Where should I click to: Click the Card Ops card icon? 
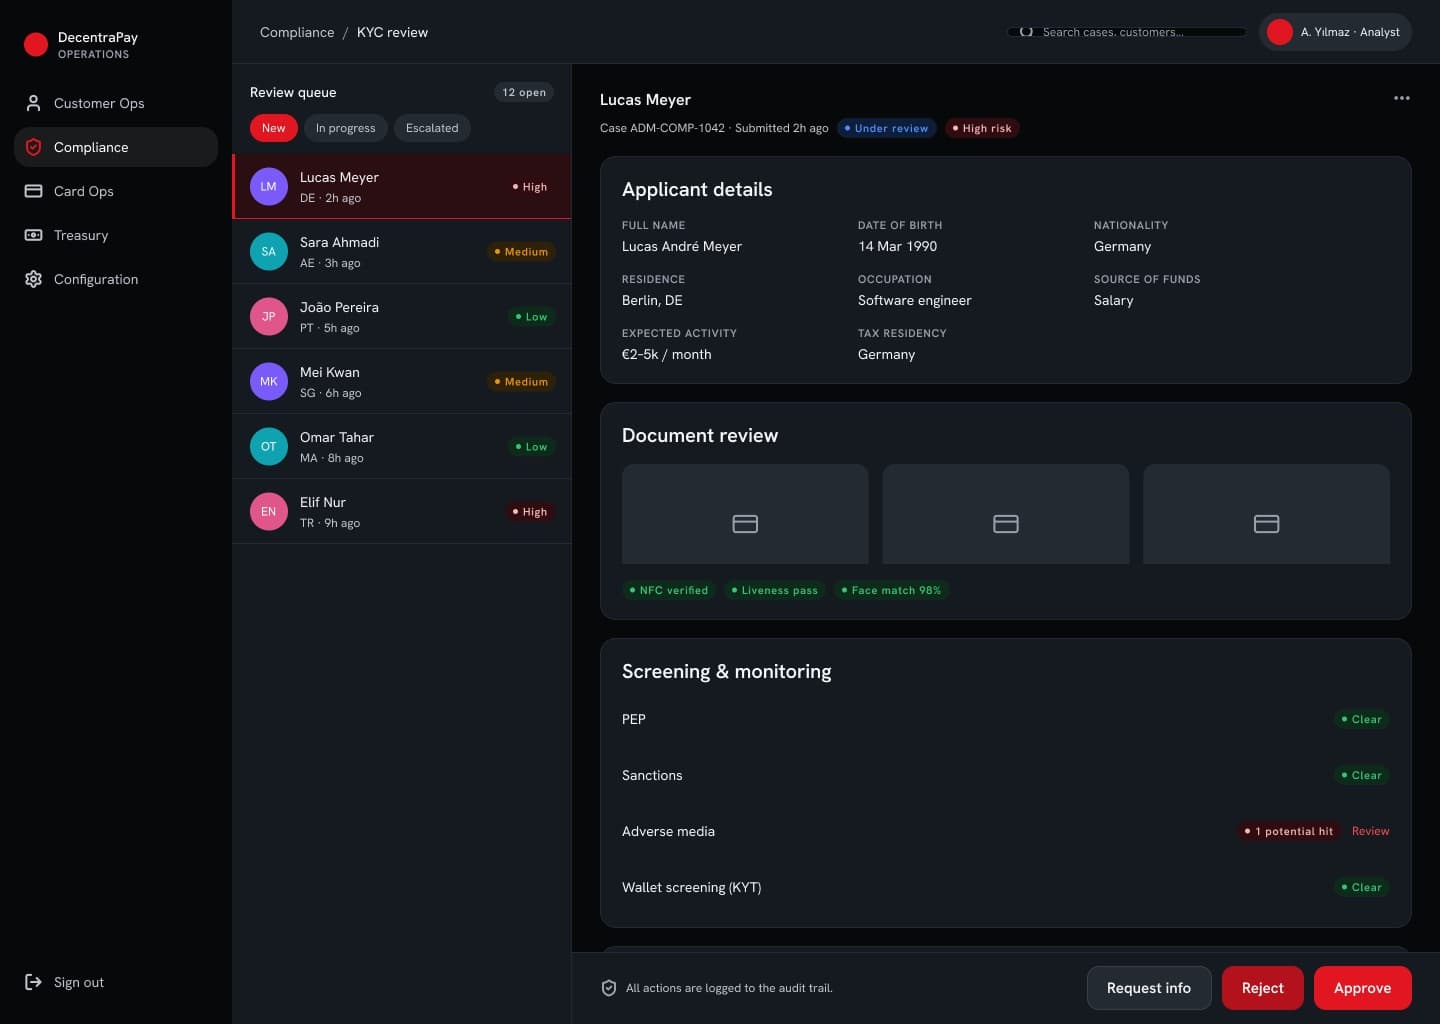pos(33,191)
